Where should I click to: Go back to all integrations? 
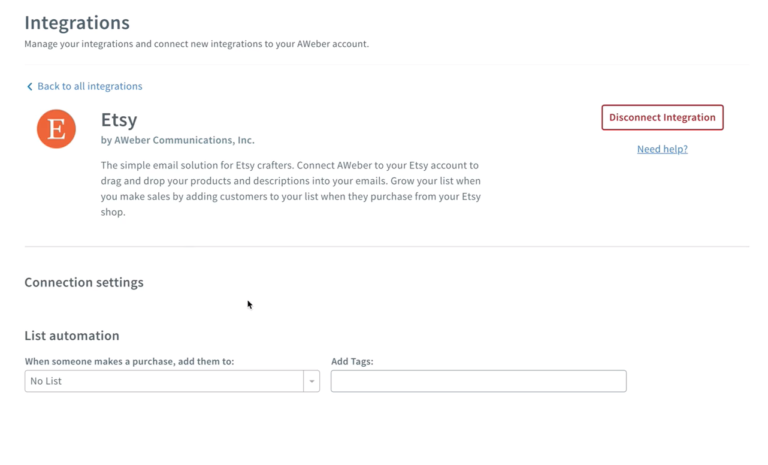coord(89,87)
